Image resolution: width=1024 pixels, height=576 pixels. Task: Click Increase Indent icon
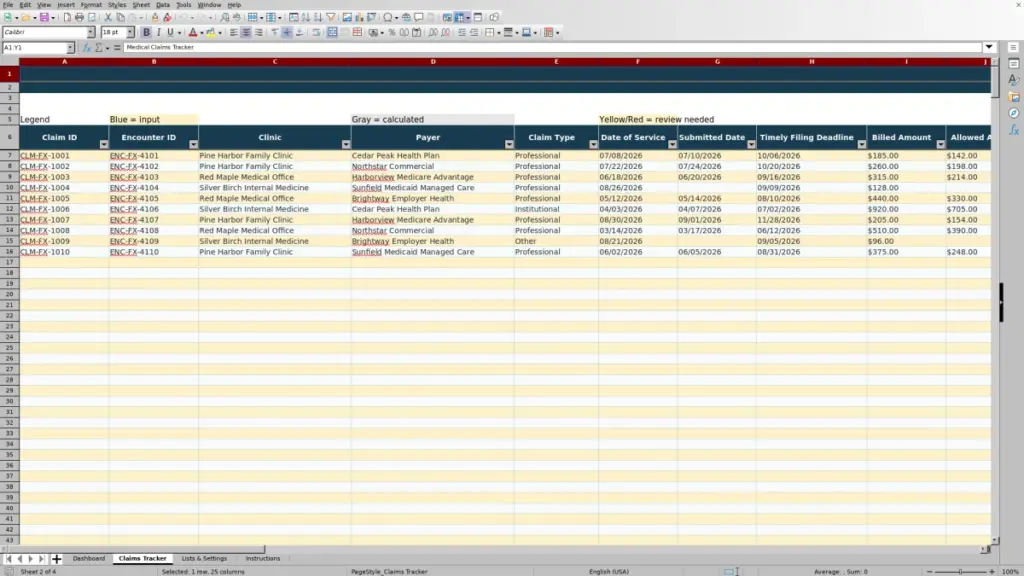tap(462, 32)
